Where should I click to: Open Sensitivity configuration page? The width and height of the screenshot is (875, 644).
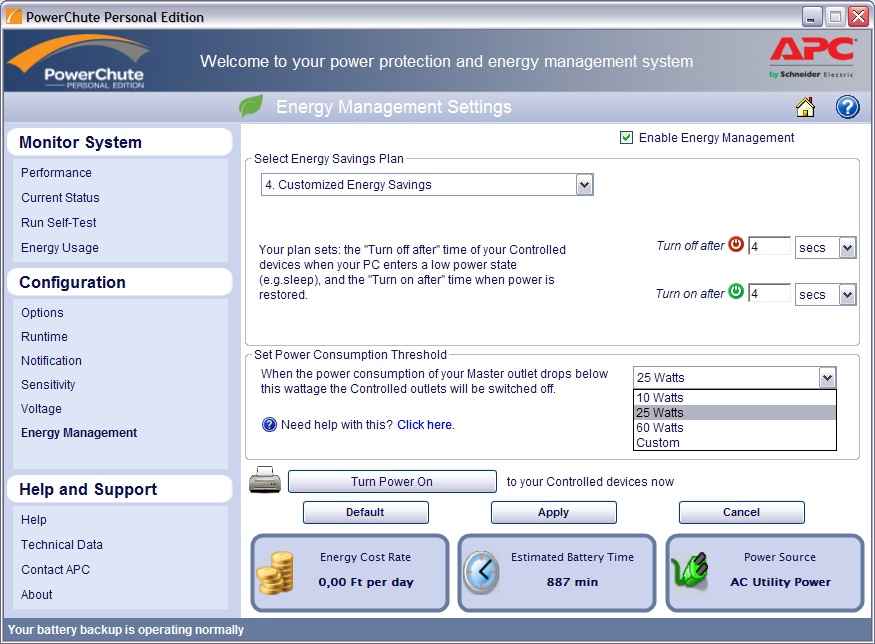click(x=48, y=385)
